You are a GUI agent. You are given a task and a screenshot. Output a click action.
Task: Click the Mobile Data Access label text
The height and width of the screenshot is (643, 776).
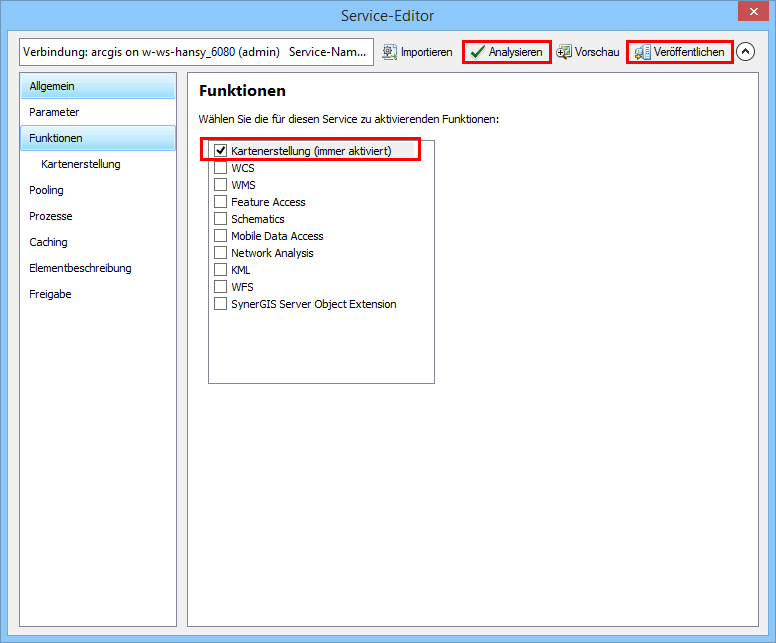pos(277,236)
